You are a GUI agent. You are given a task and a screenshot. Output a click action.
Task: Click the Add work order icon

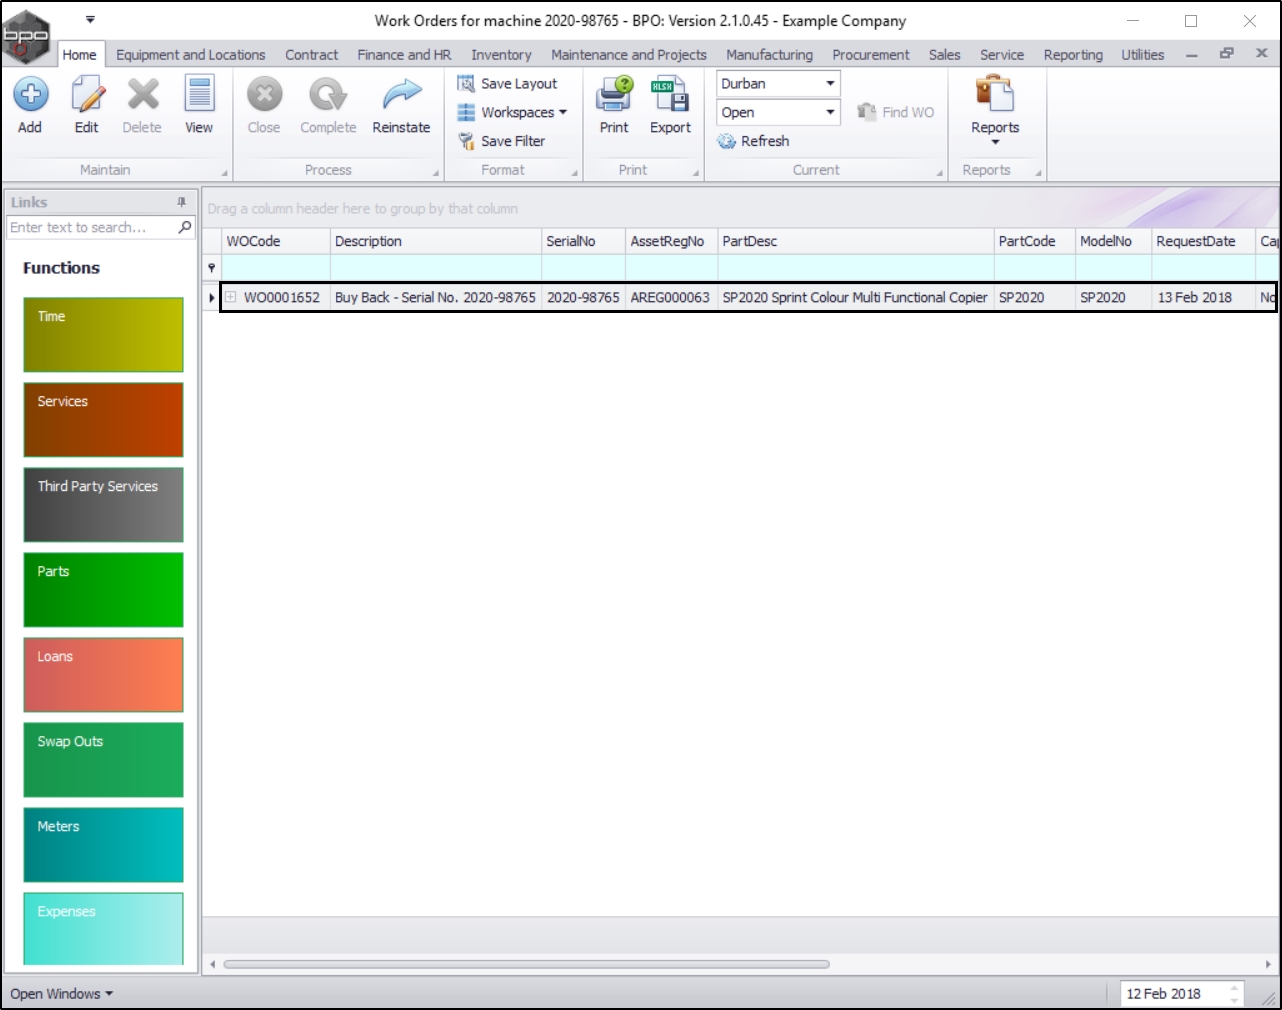pyautogui.click(x=30, y=95)
